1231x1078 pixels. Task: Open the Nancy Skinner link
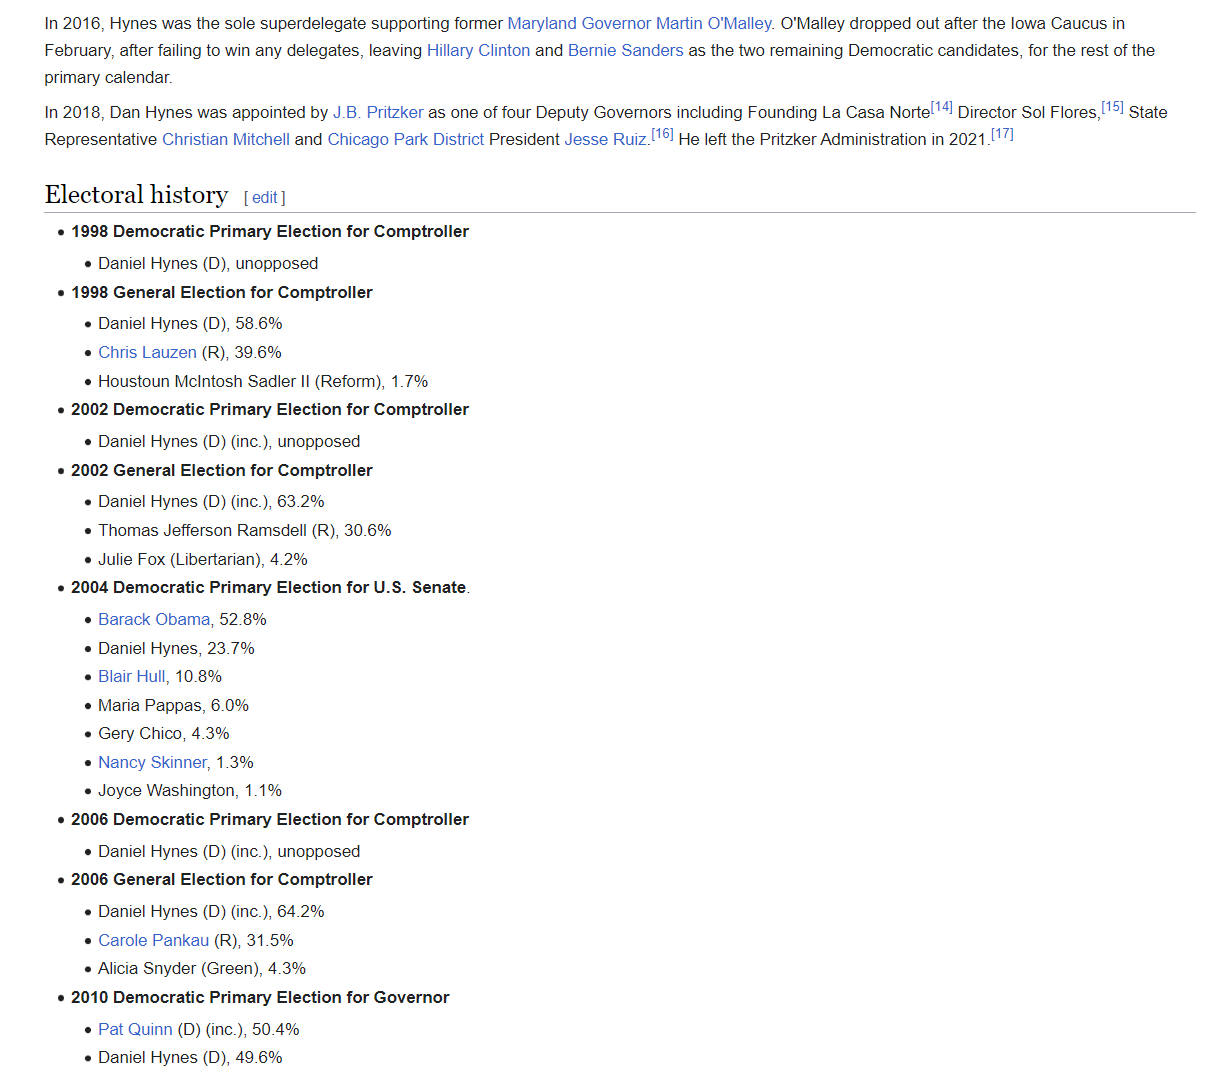[x=152, y=762]
